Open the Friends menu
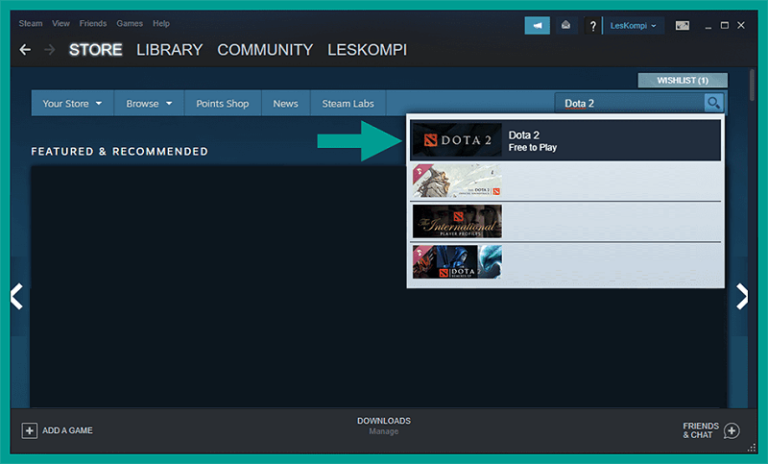The width and height of the screenshot is (768, 464). 93,23
